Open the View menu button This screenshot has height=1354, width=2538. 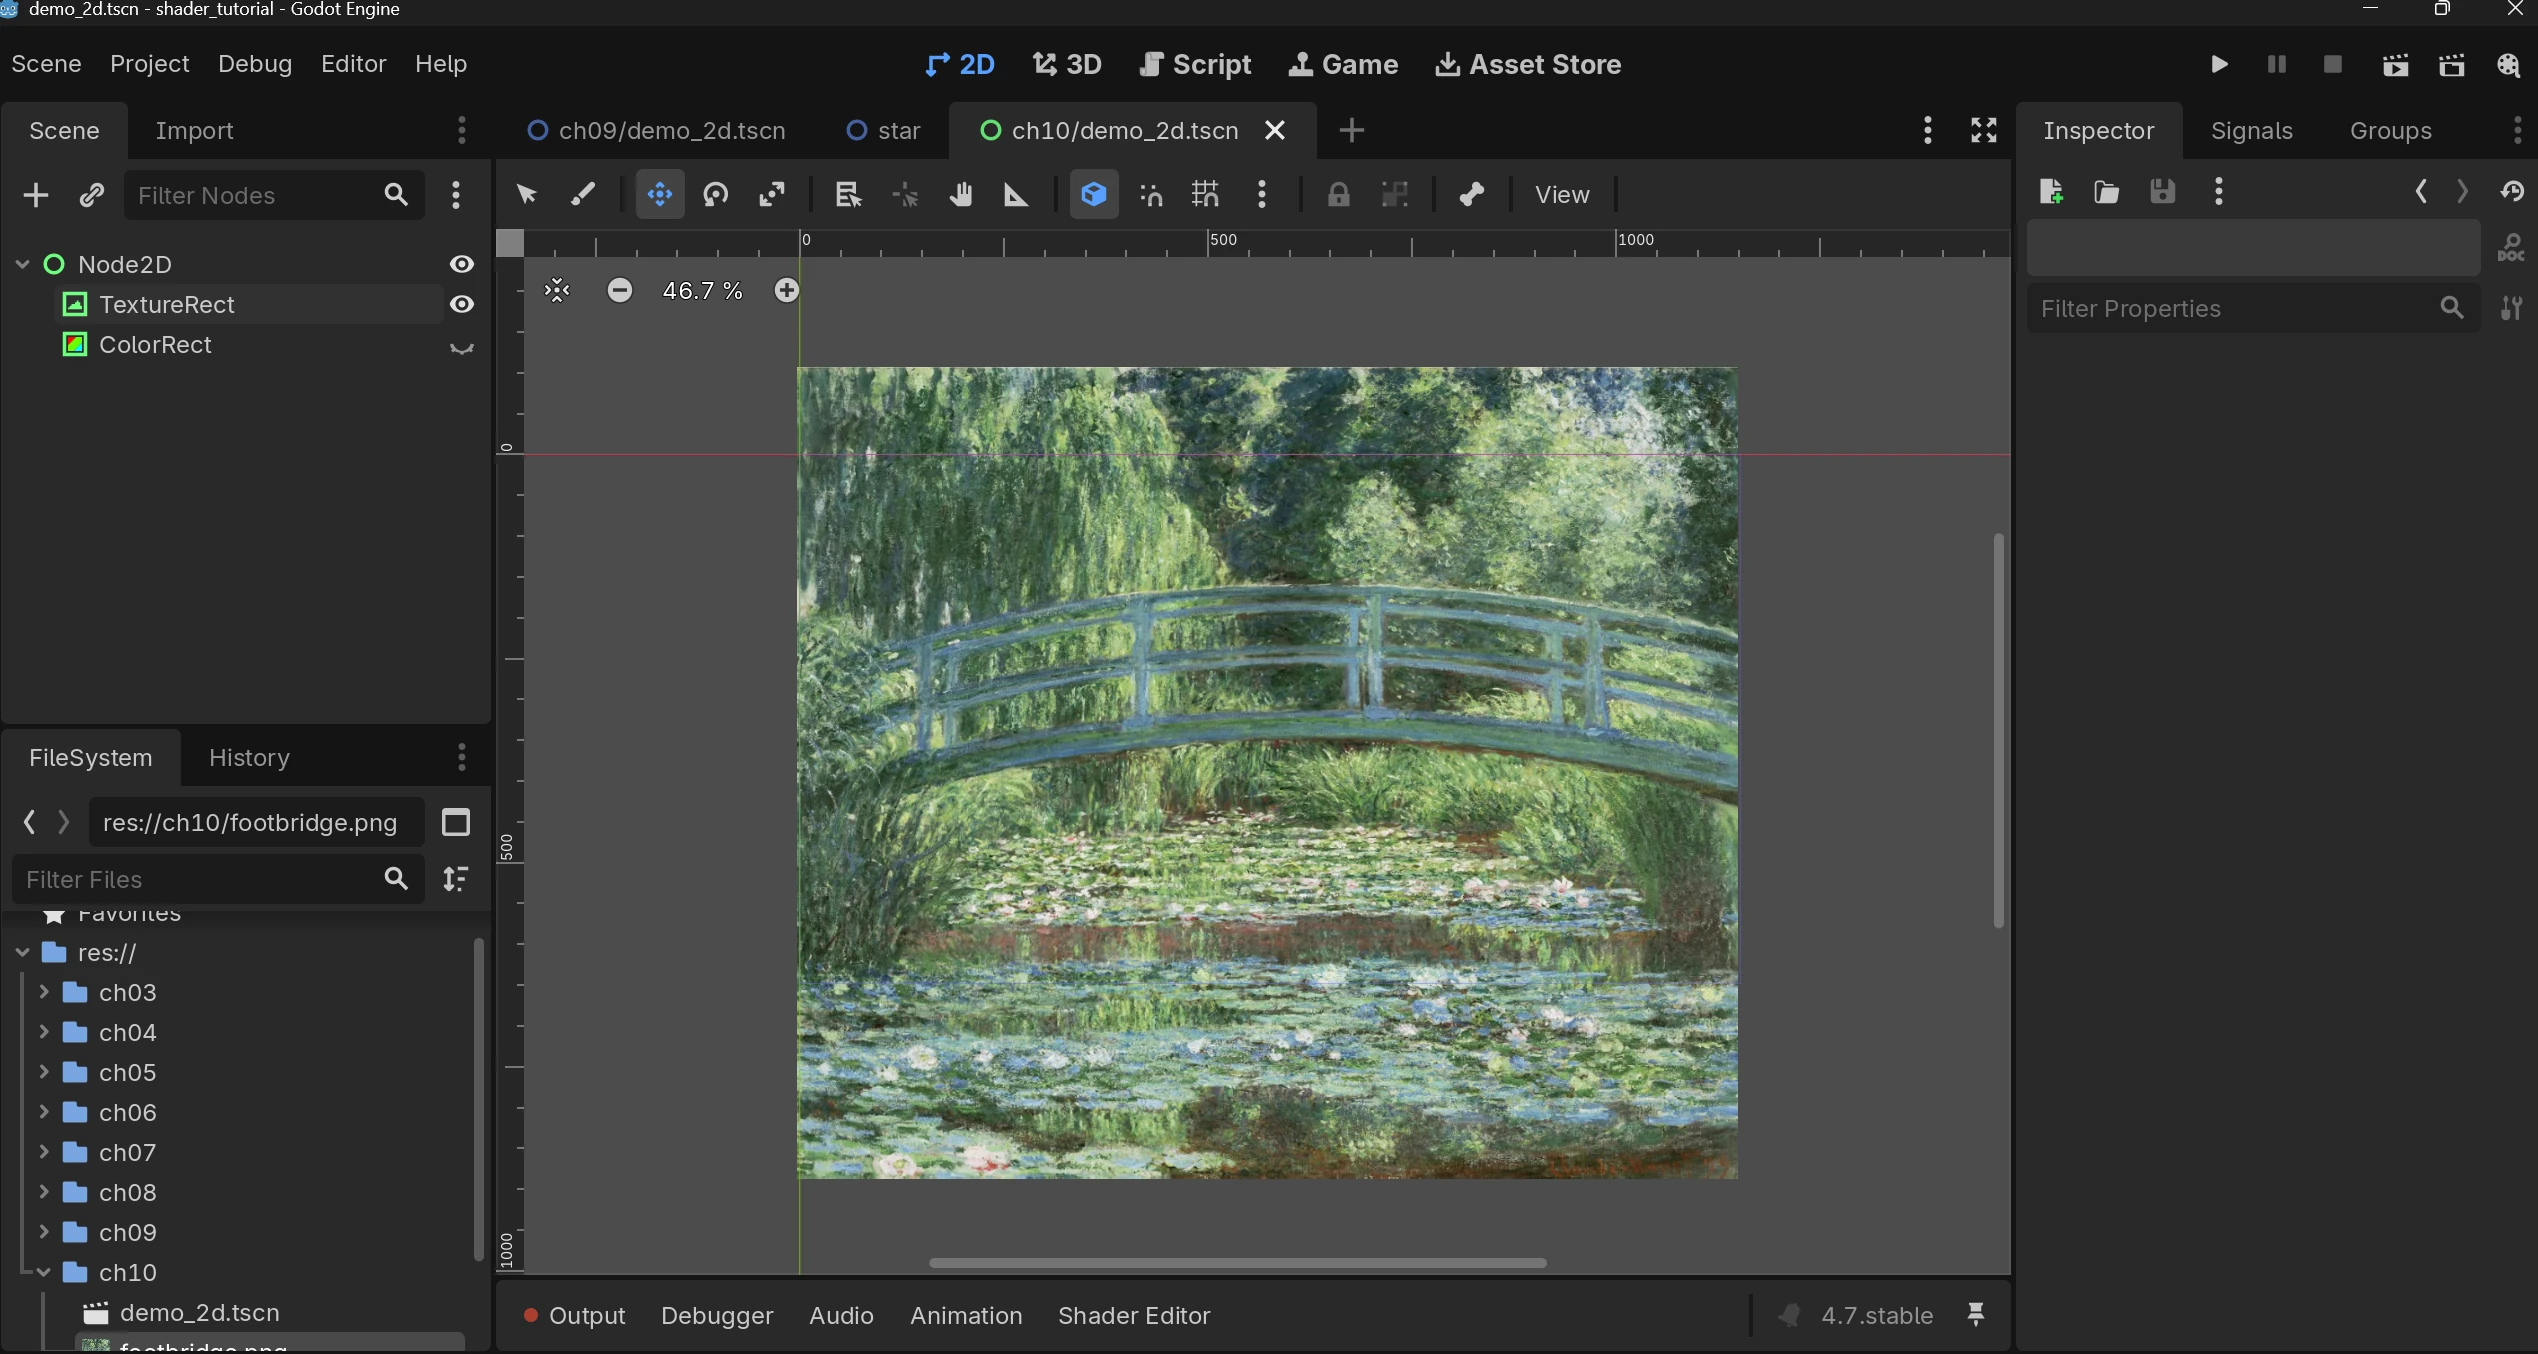click(1562, 195)
